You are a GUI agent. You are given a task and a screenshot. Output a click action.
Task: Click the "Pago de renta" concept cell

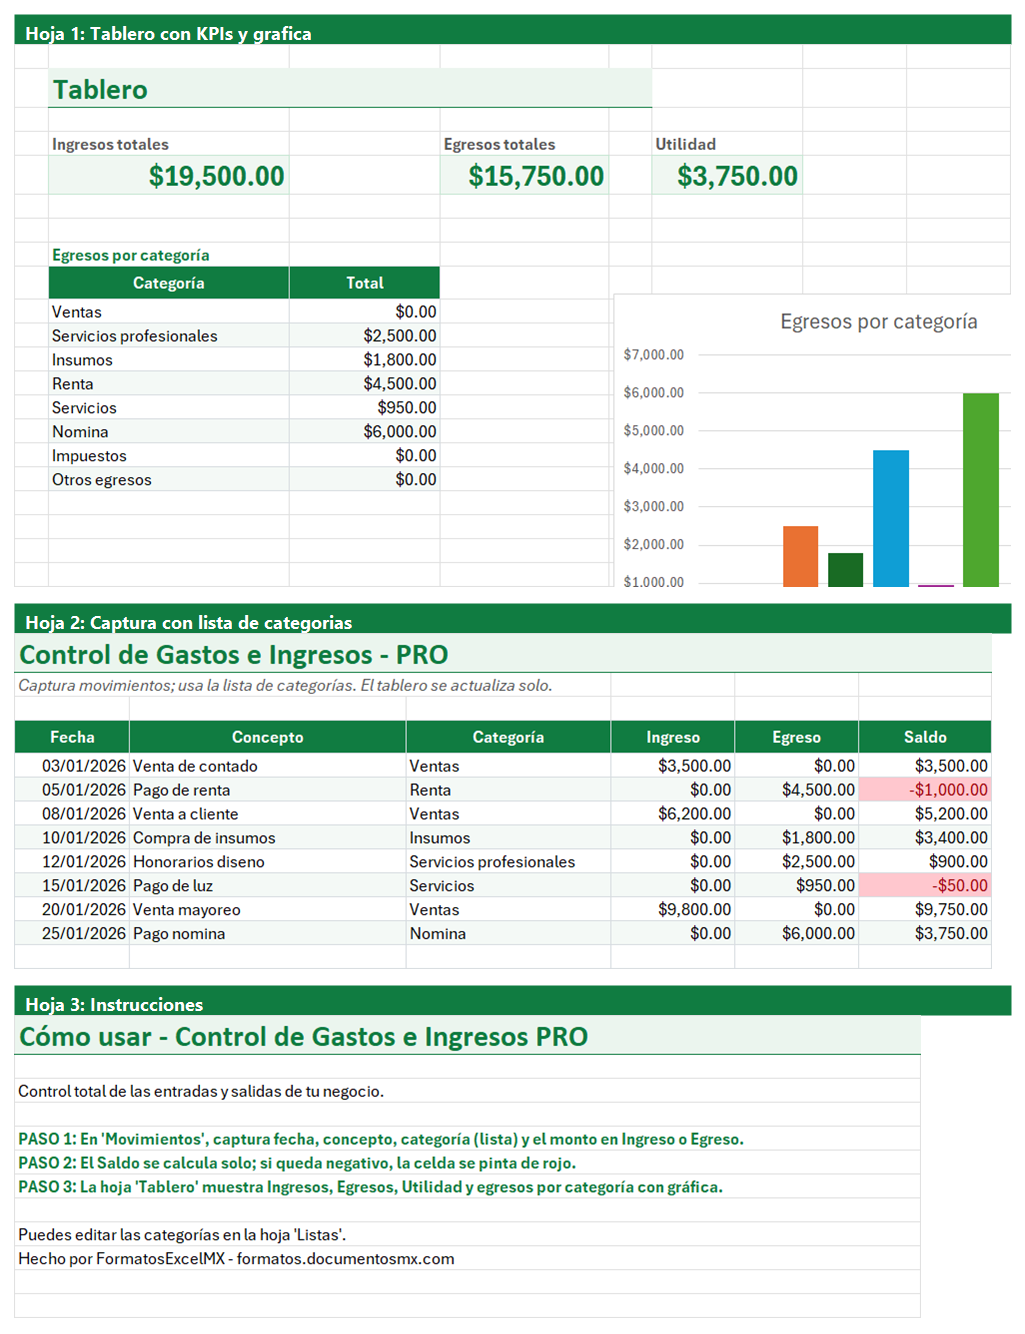coord(268,790)
